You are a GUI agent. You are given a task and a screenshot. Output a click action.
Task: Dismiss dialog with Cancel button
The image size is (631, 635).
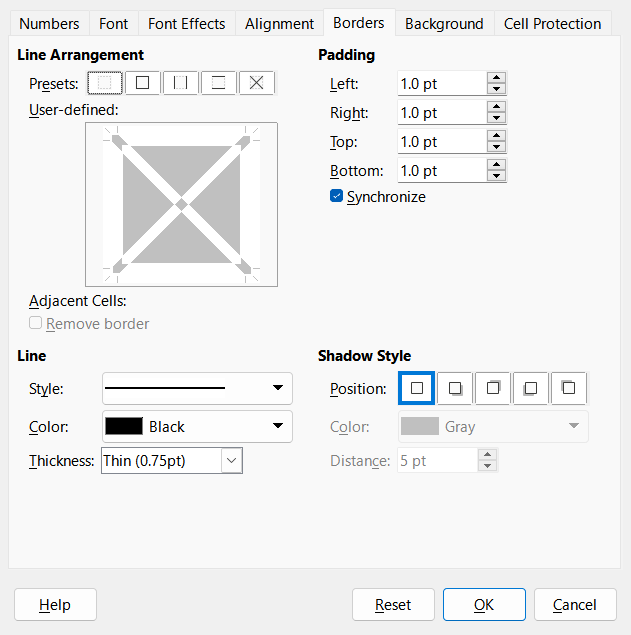575,605
